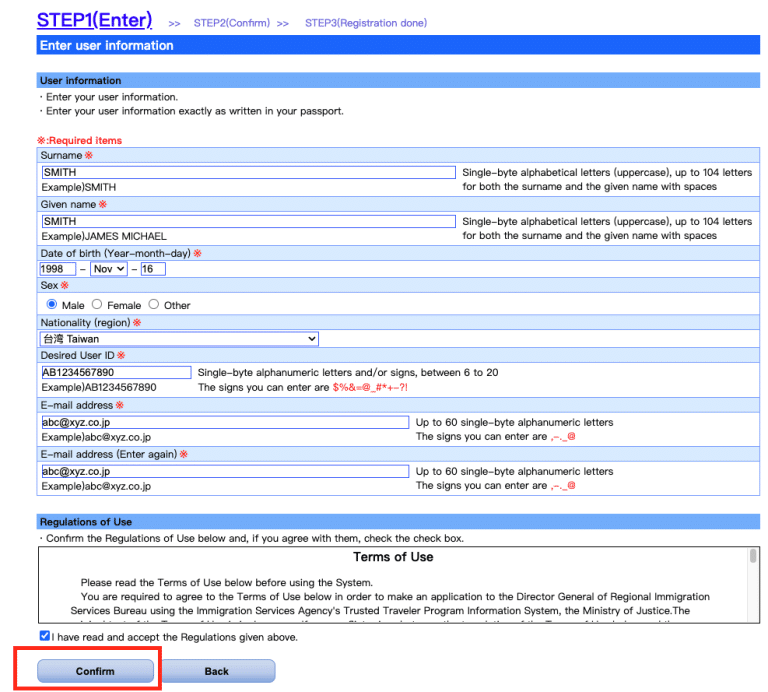Click the first E-mail address field
Screen dimensions: 768x692
[224, 422]
